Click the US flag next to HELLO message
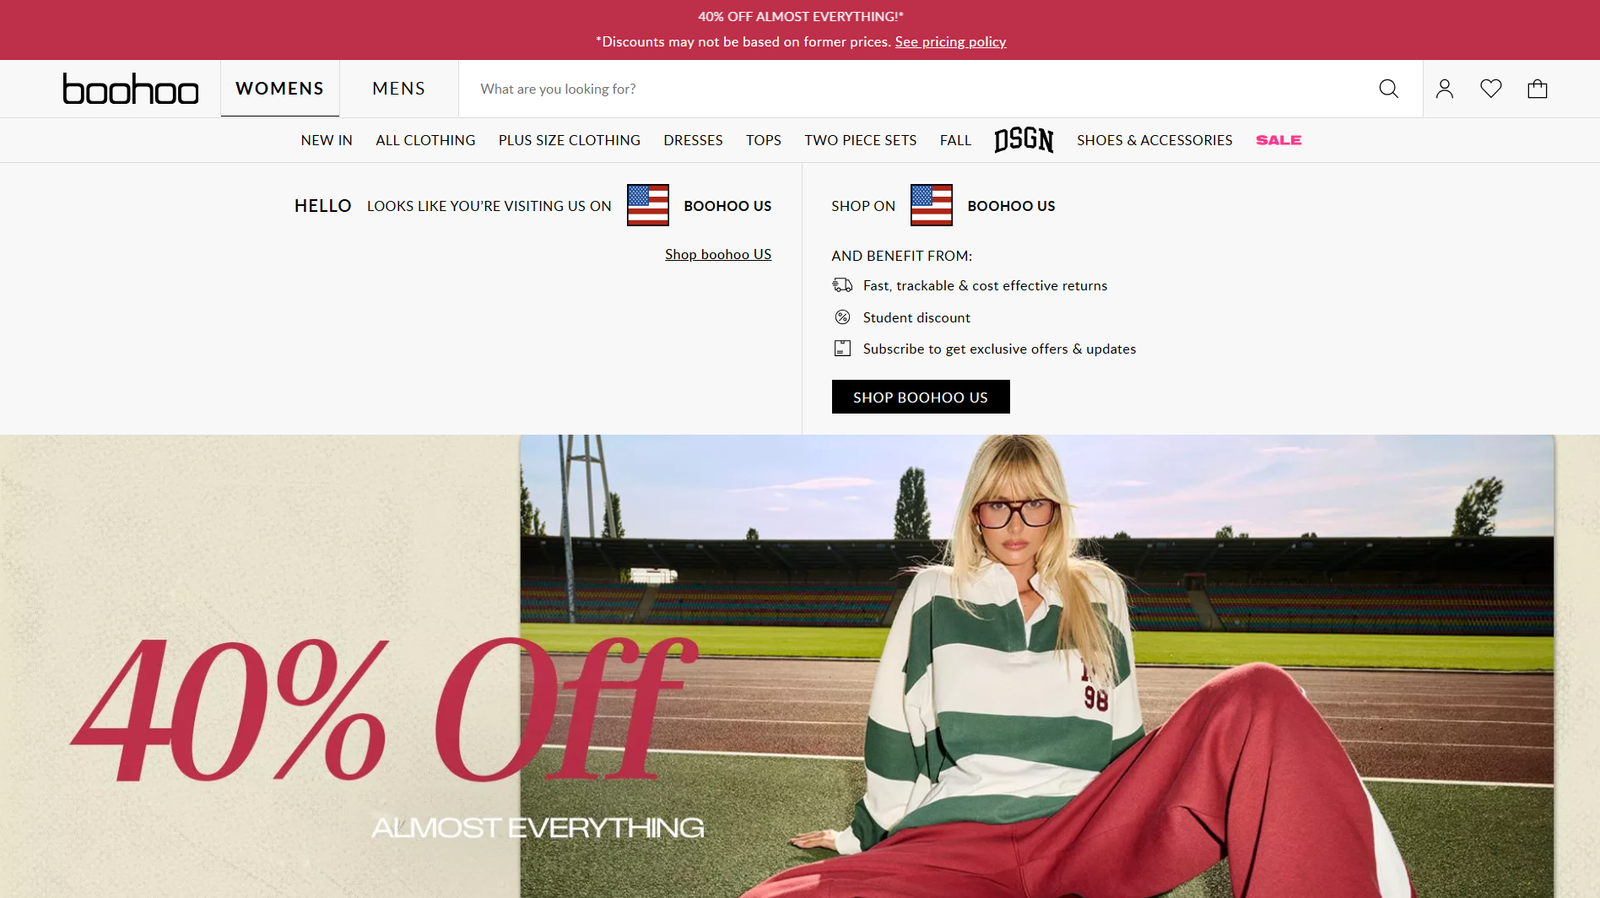1600x898 pixels. [648, 205]
